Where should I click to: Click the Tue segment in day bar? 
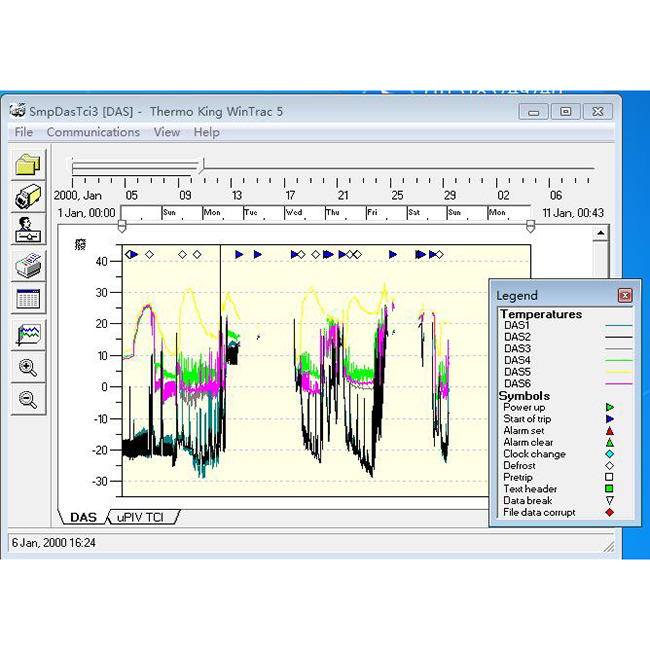(263, 213)
